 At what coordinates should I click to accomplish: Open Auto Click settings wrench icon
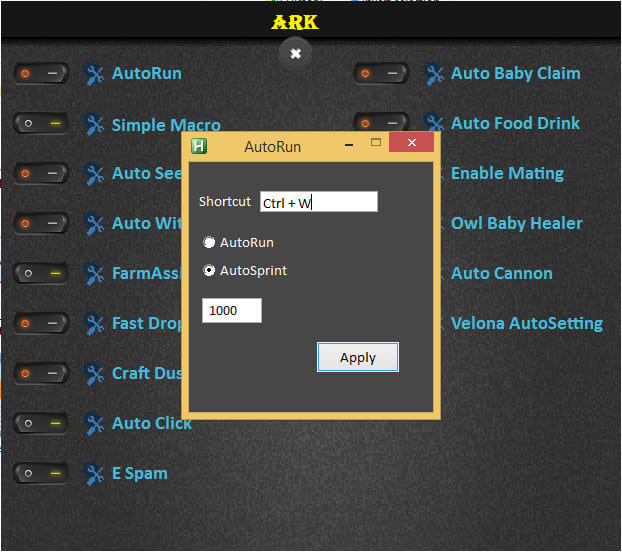[94, 424]
